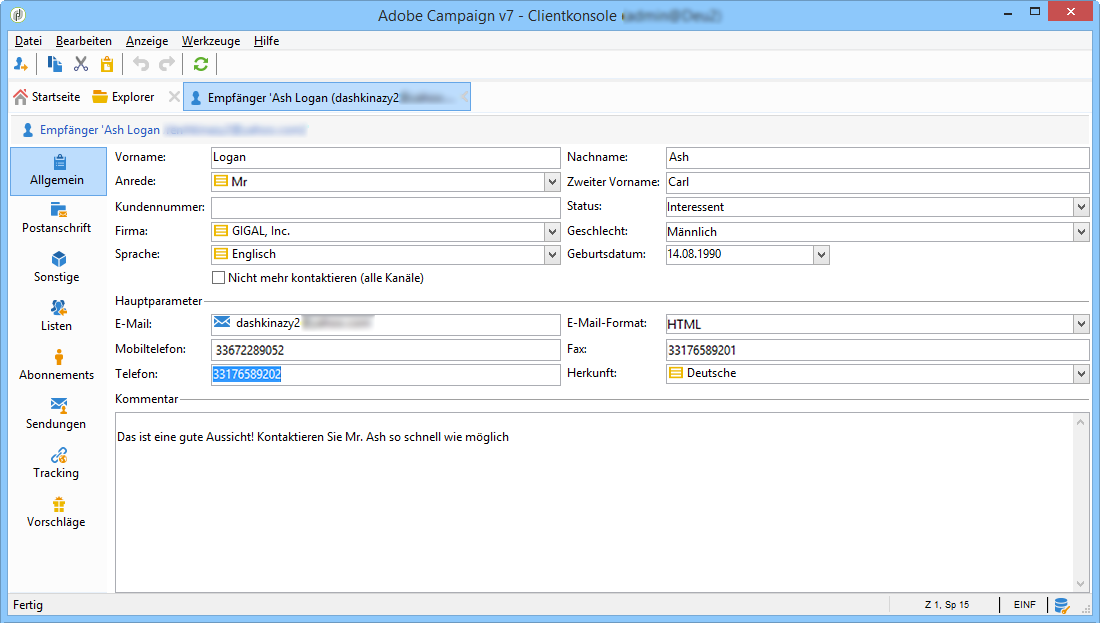Open the Tracking section
This screenshot has height=623, width=1100.
[58, 464]
